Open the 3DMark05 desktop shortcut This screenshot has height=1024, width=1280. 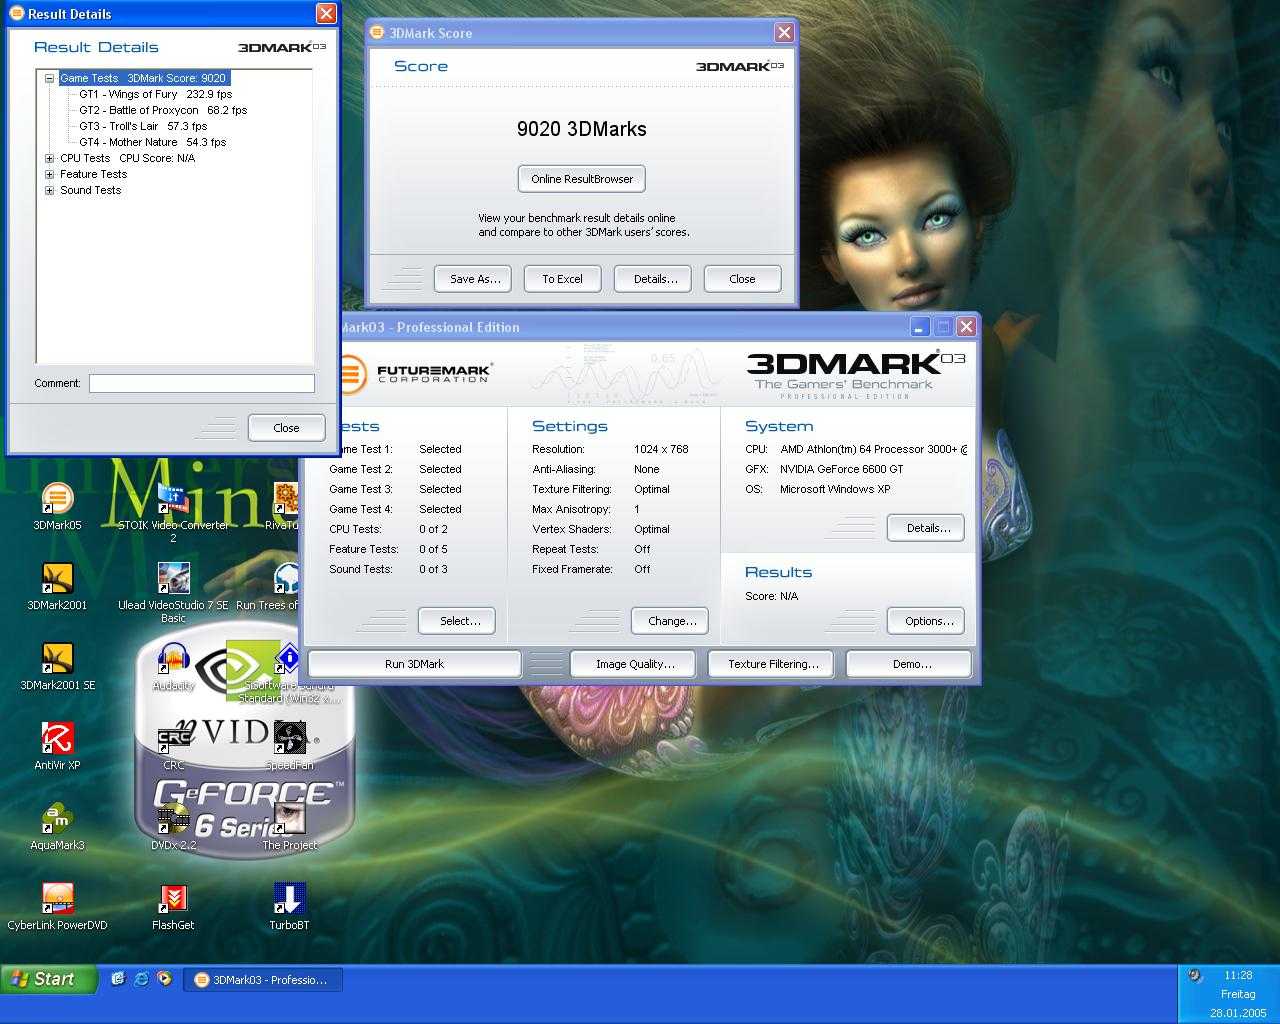[x=57, y=505]
